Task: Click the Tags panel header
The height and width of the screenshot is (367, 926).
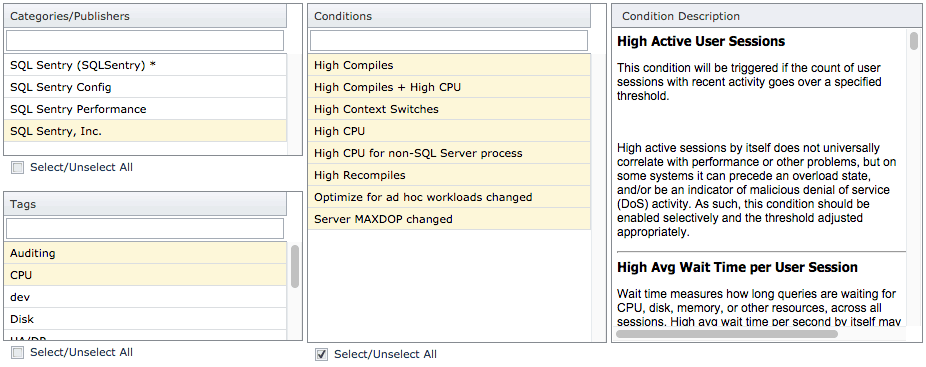Action: coord(145,204)
